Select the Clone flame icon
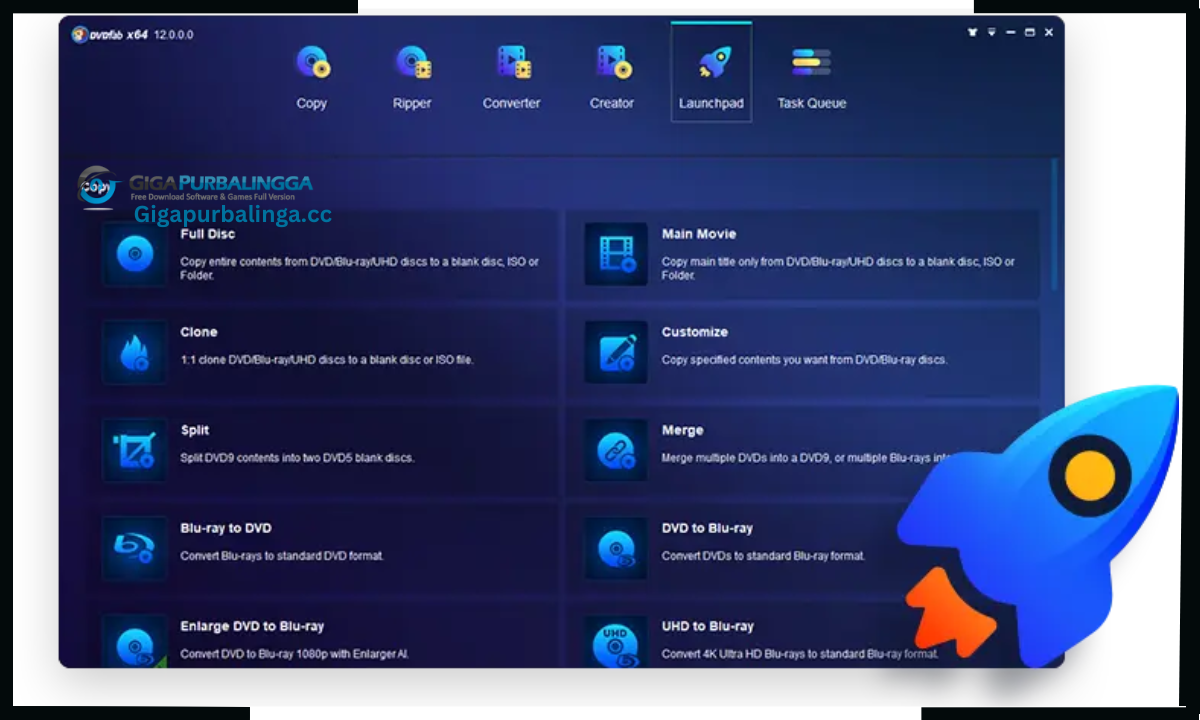 click(135, 352)
